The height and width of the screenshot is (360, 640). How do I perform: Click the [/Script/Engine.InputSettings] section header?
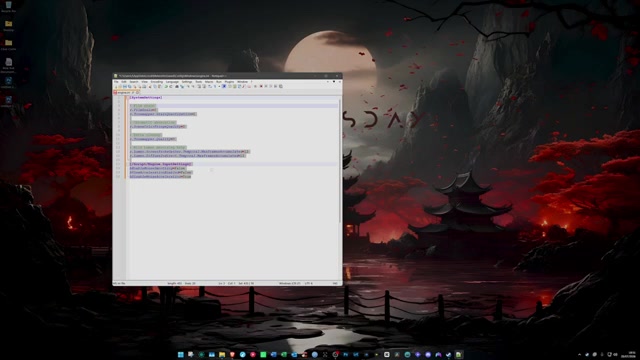click(x=161, y=164)
